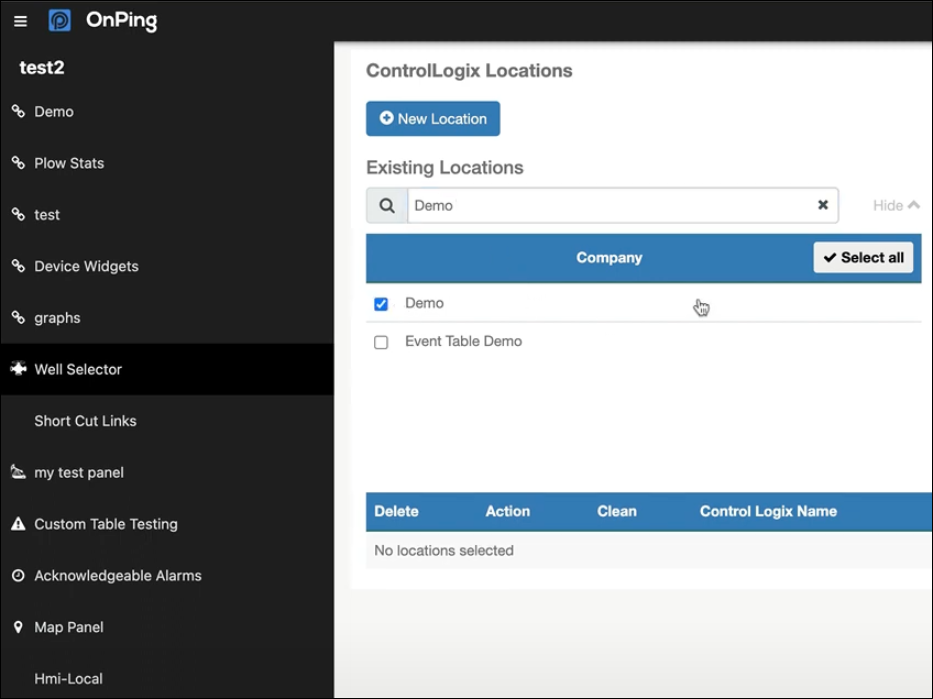Click the search magnifier icon

(x=387, y=206)
